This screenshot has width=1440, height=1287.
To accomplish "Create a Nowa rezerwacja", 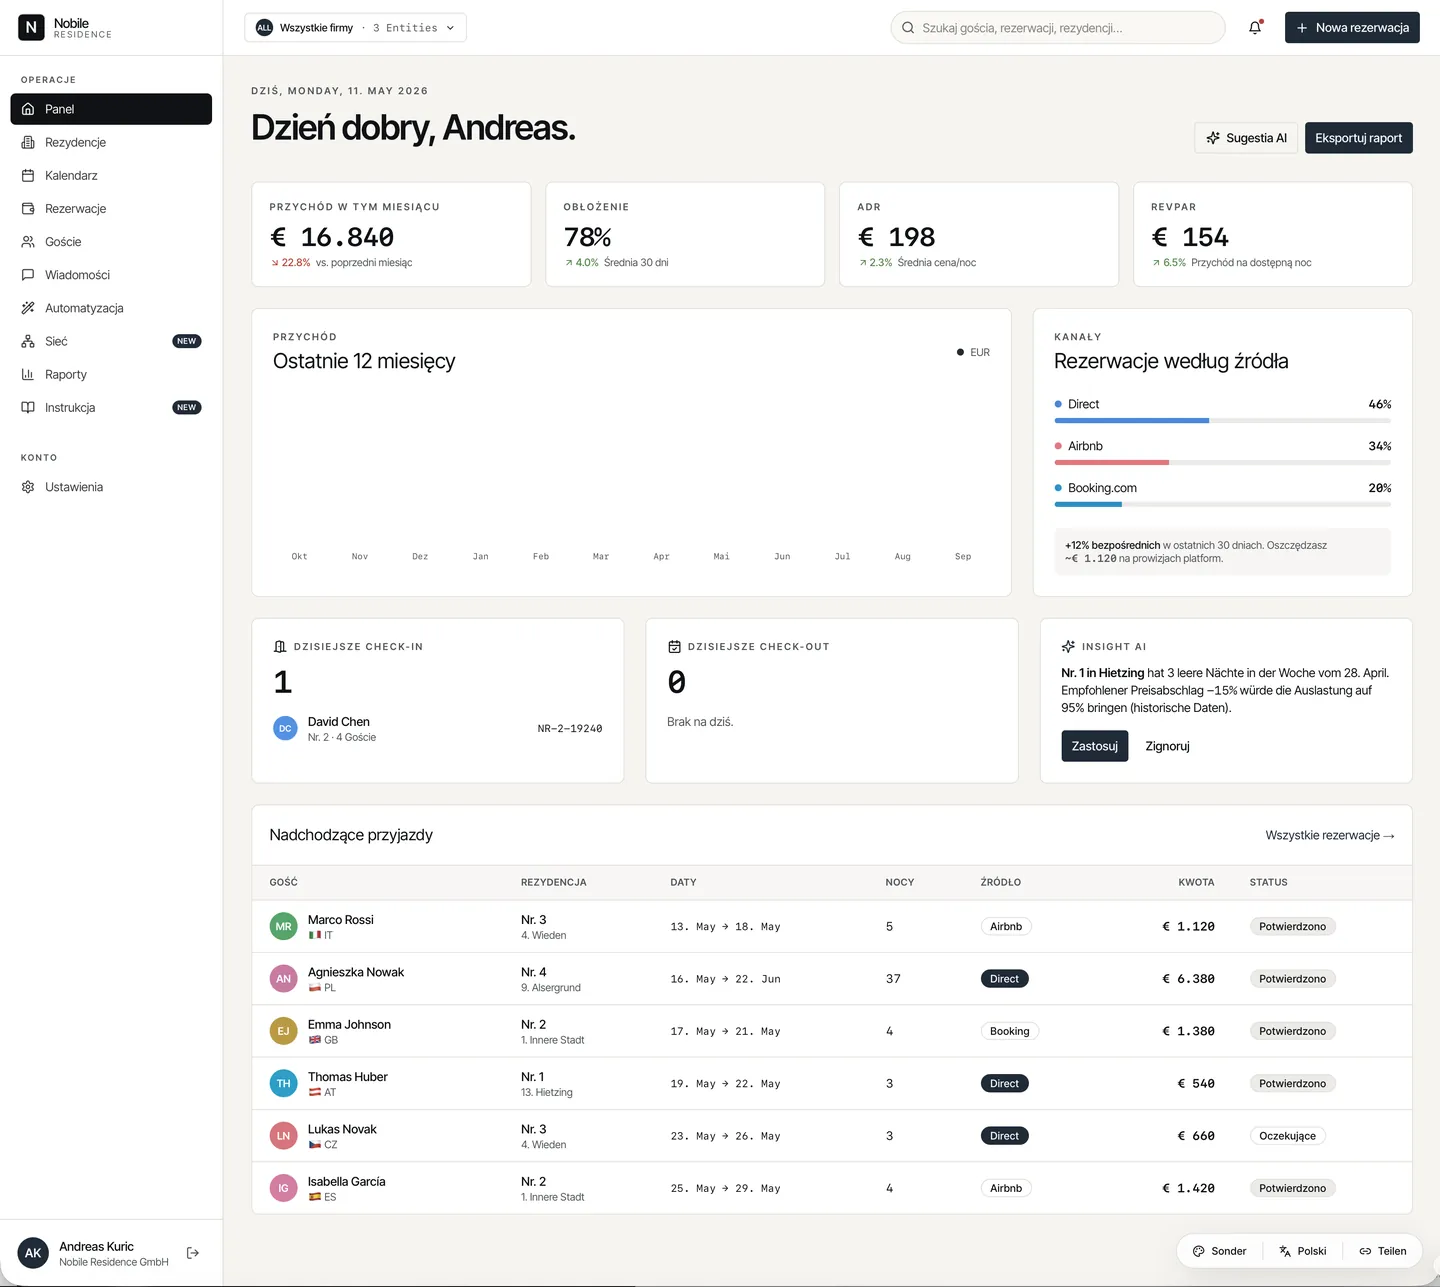I will [x=1352, y=28].
